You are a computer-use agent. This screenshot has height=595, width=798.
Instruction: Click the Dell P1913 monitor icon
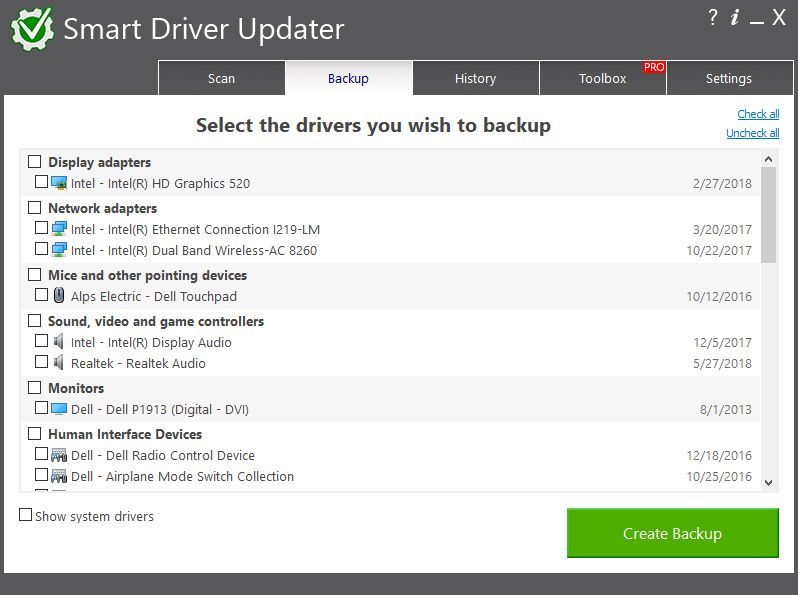tap(59, 409)
